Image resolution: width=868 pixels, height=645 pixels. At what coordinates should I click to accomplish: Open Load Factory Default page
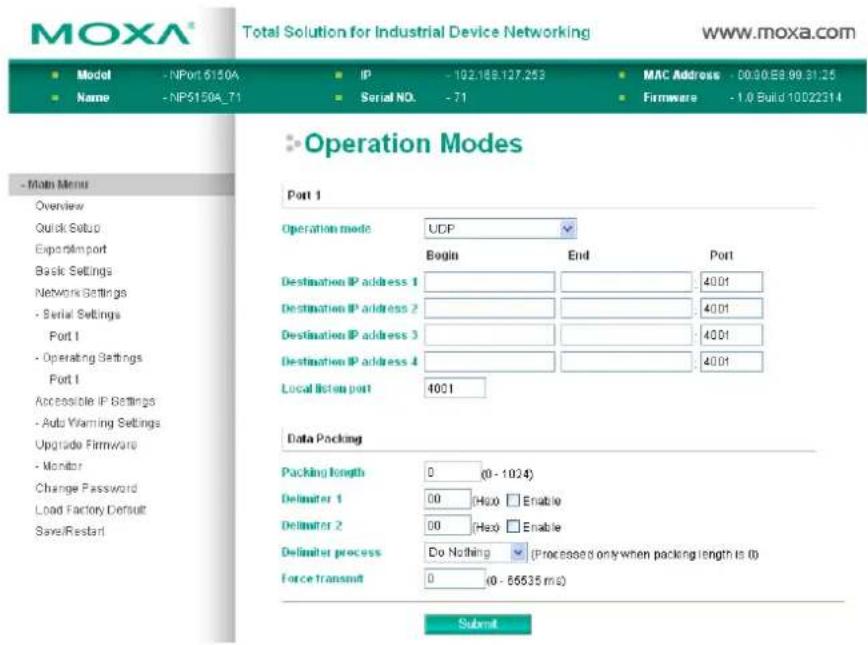click(x=90, y=509)
